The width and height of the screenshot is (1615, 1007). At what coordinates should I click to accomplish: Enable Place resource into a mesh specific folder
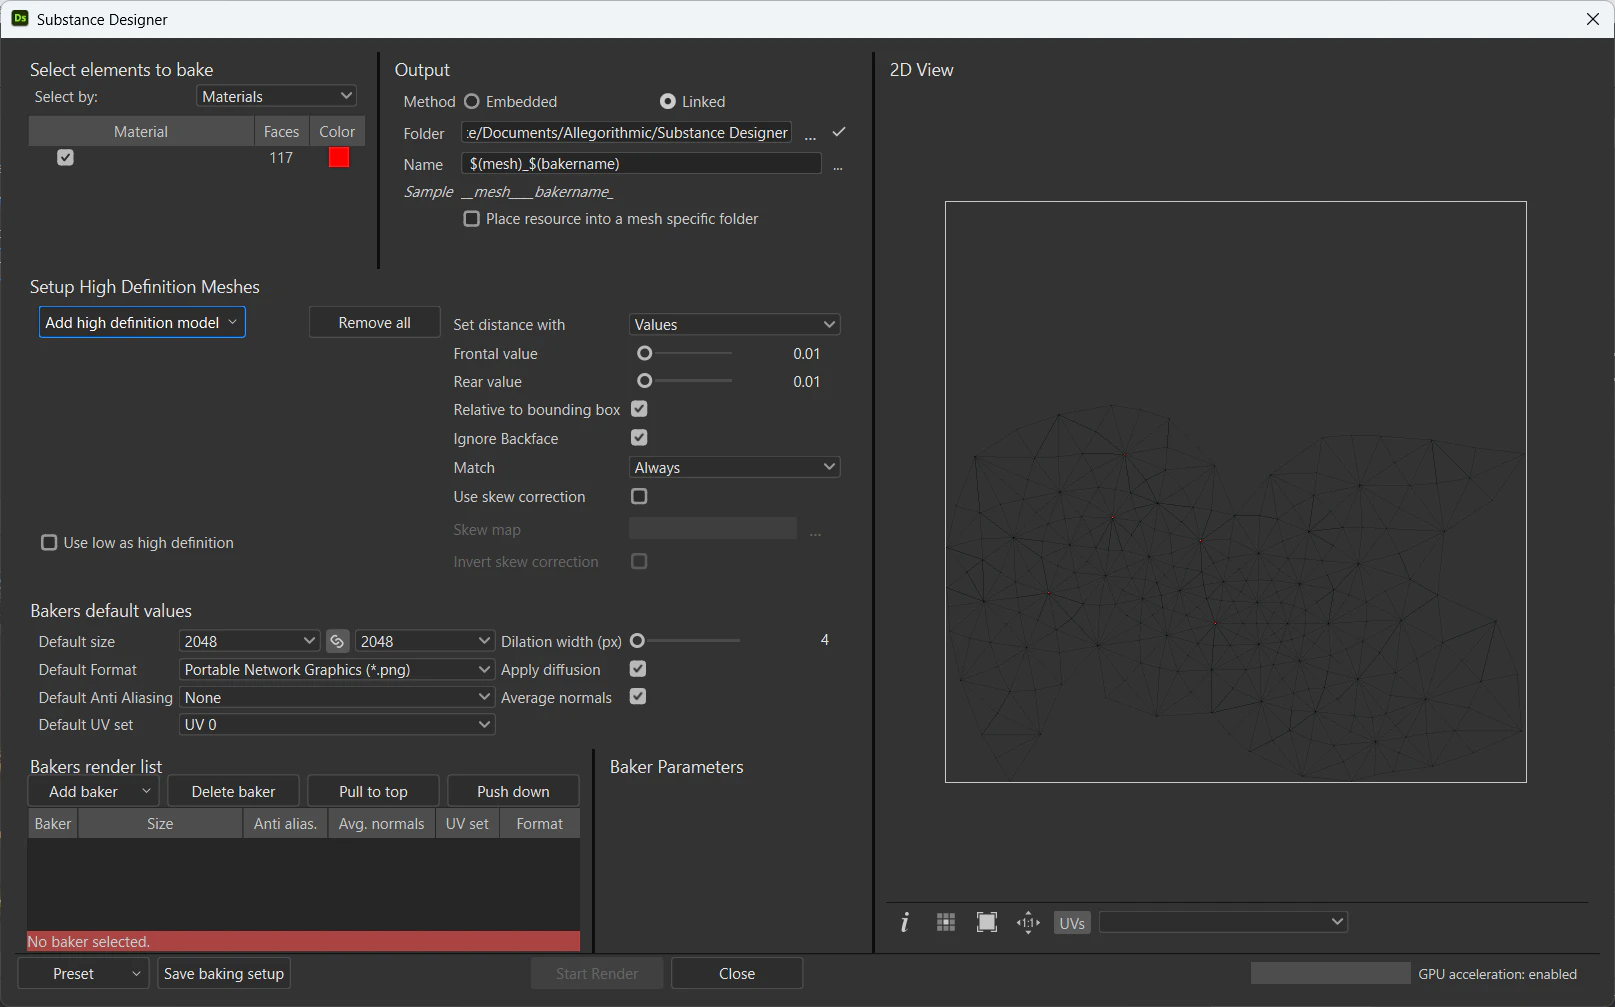[472, 219]
